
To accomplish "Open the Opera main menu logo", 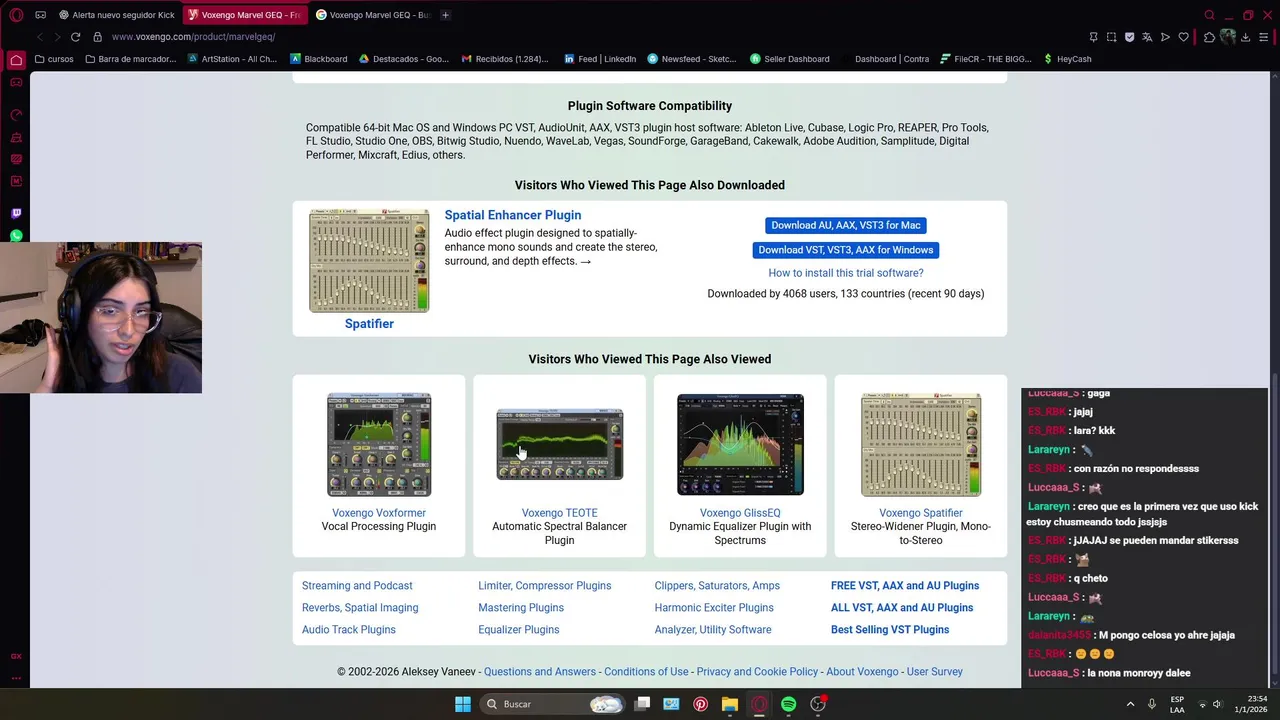I will (16, 15).
